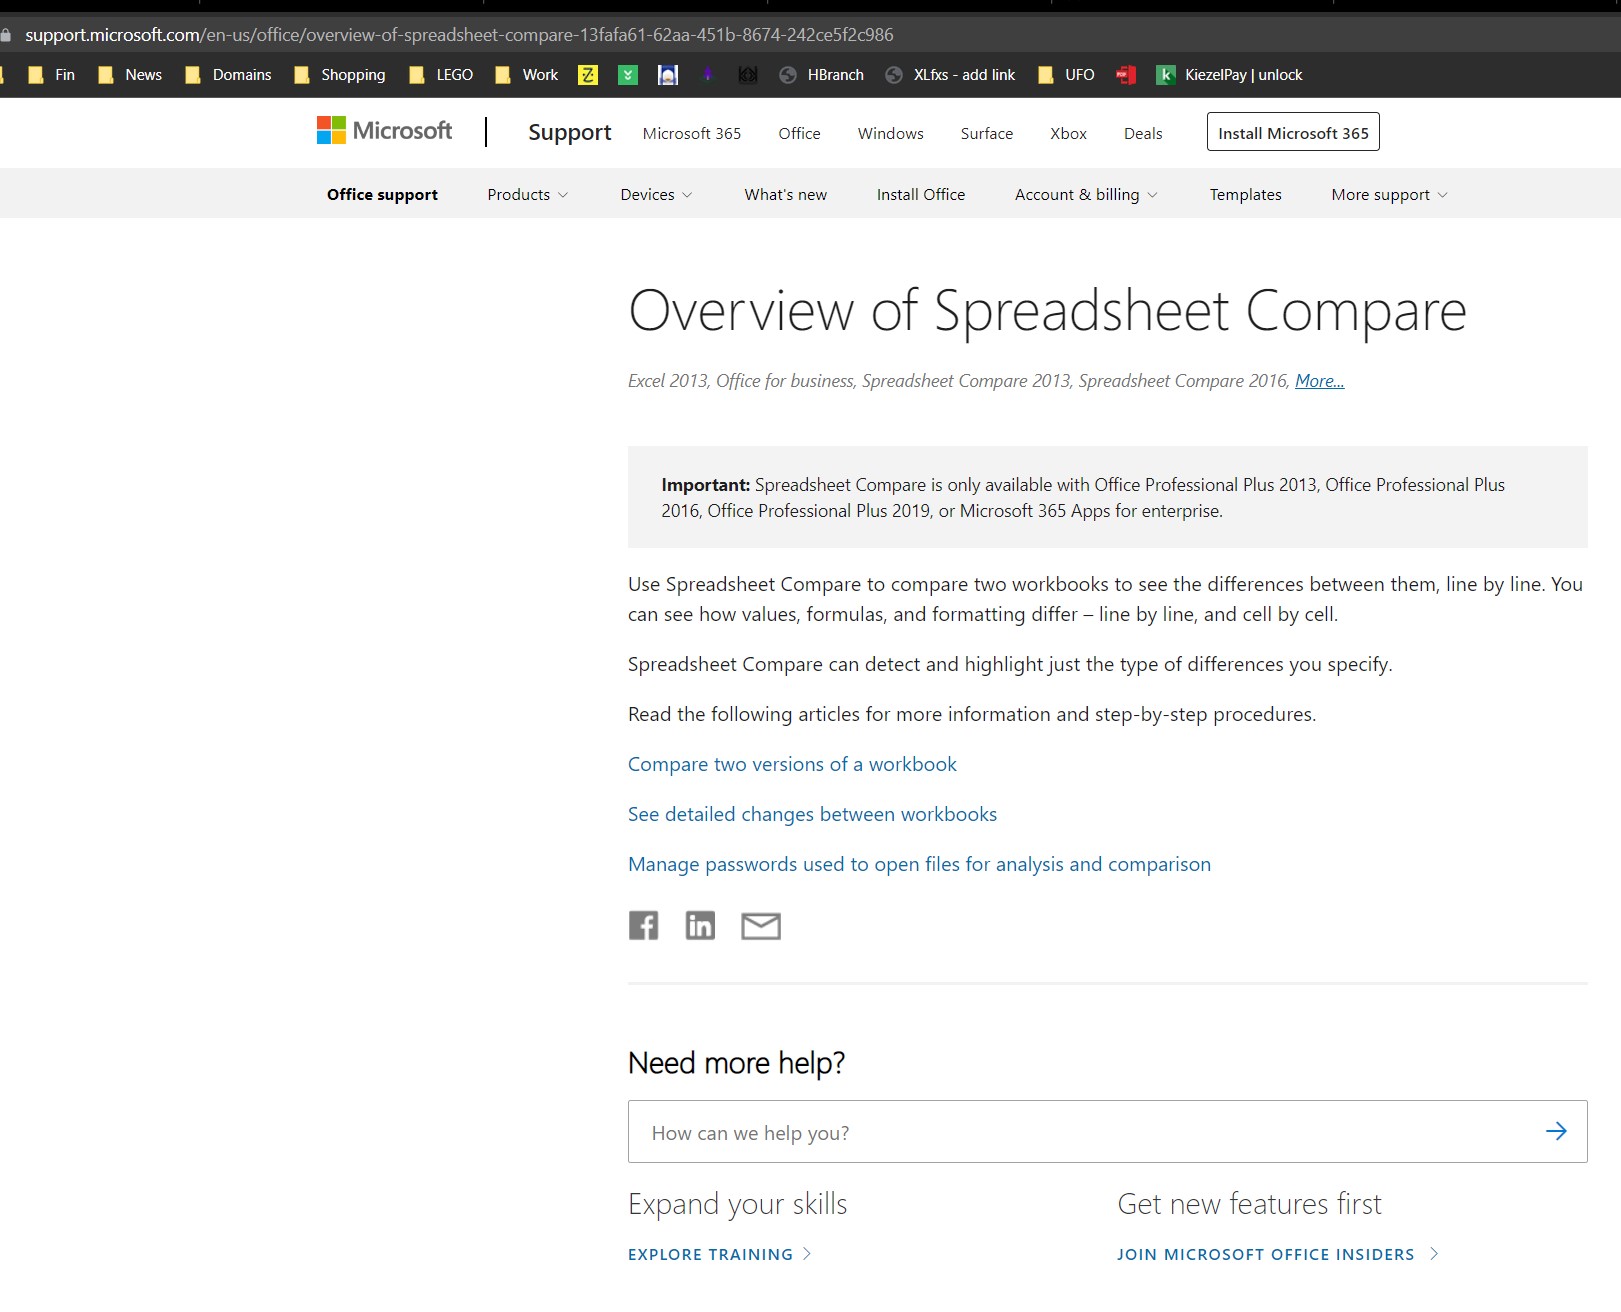1621x1312 pixels.
Task: Click EXPLORE TRAINING link
Action: click(x=720, y=1254)
